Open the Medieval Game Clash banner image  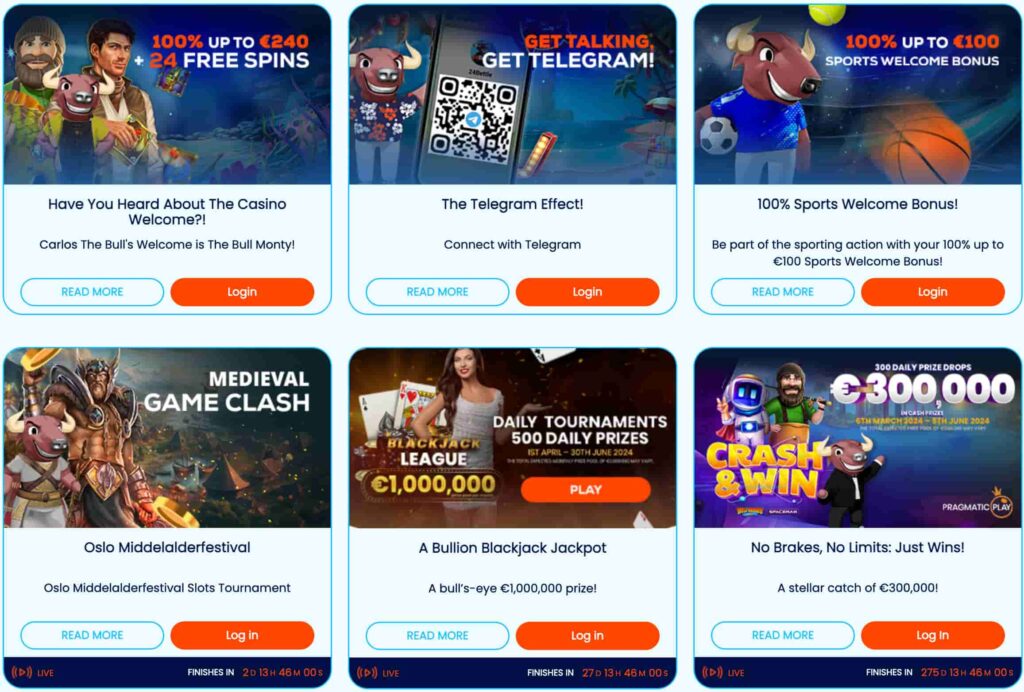pyautogui.click(x=167, y=437)
